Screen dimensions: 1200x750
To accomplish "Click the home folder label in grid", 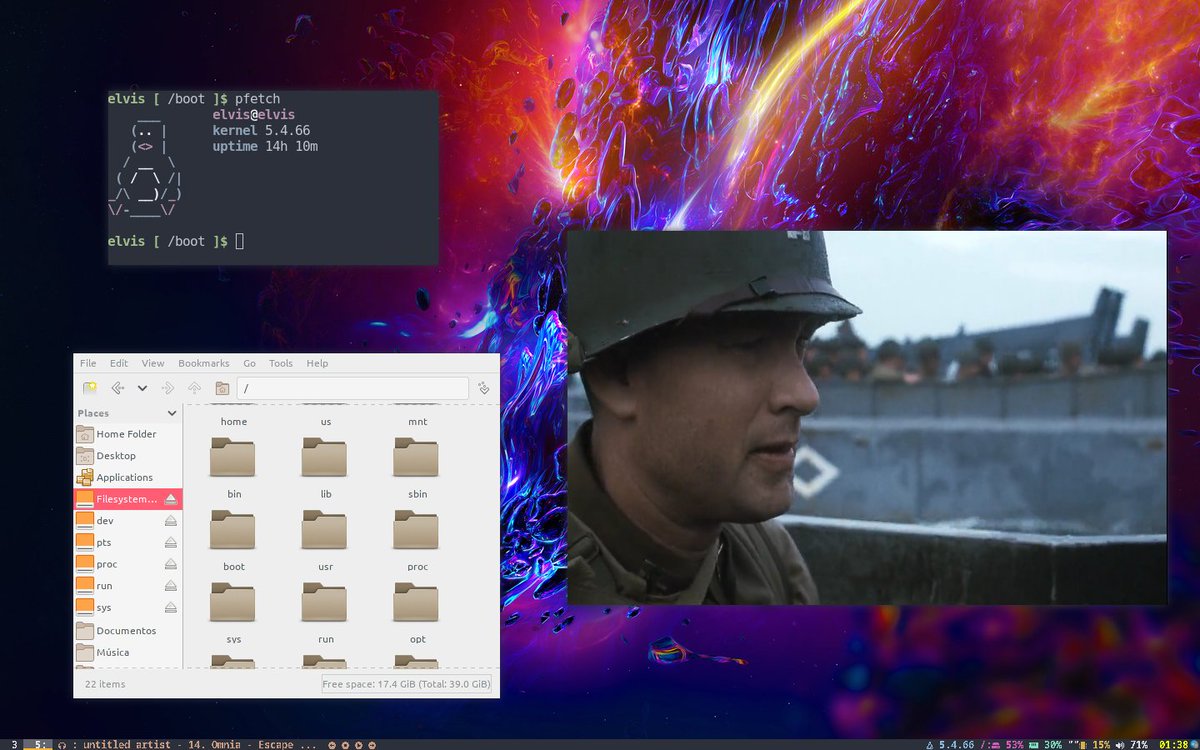I will [234, 422].
